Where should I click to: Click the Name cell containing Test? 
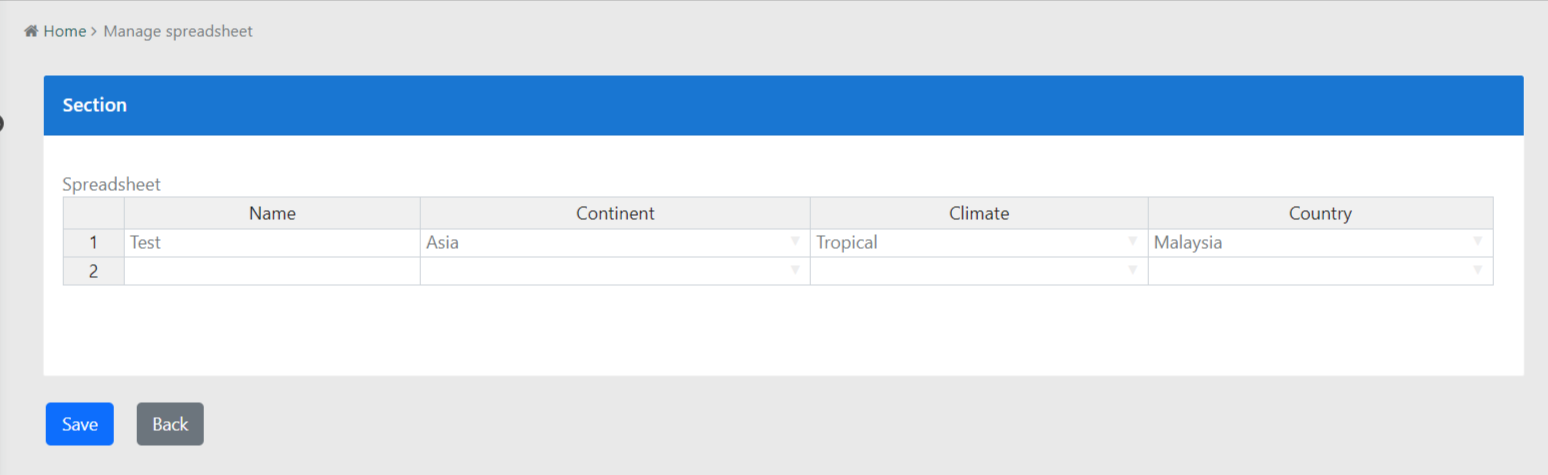pyautogui.click(x=272, y=242)
